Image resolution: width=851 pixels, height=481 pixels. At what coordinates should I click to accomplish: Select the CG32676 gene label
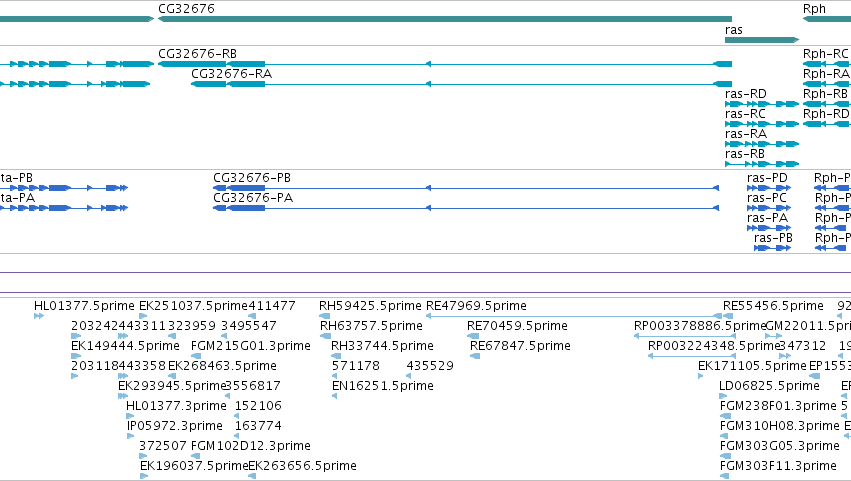coord(186,9)
